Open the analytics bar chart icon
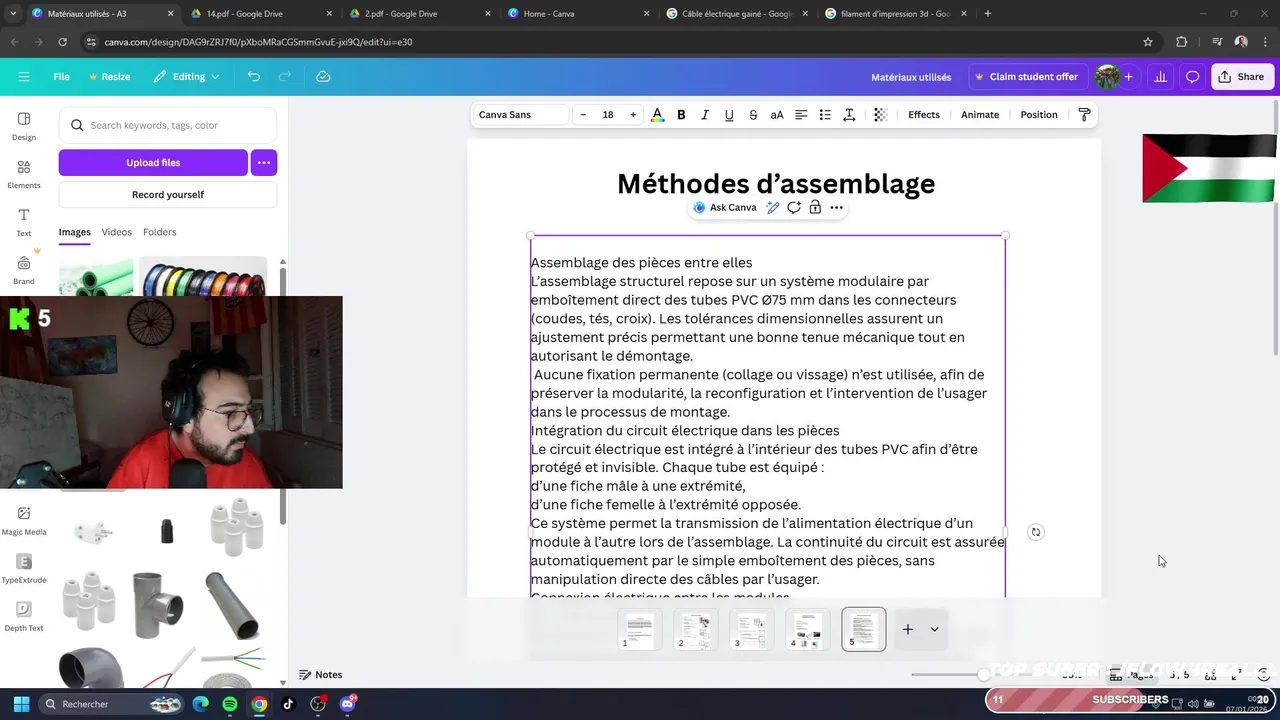 point(1160,77)
